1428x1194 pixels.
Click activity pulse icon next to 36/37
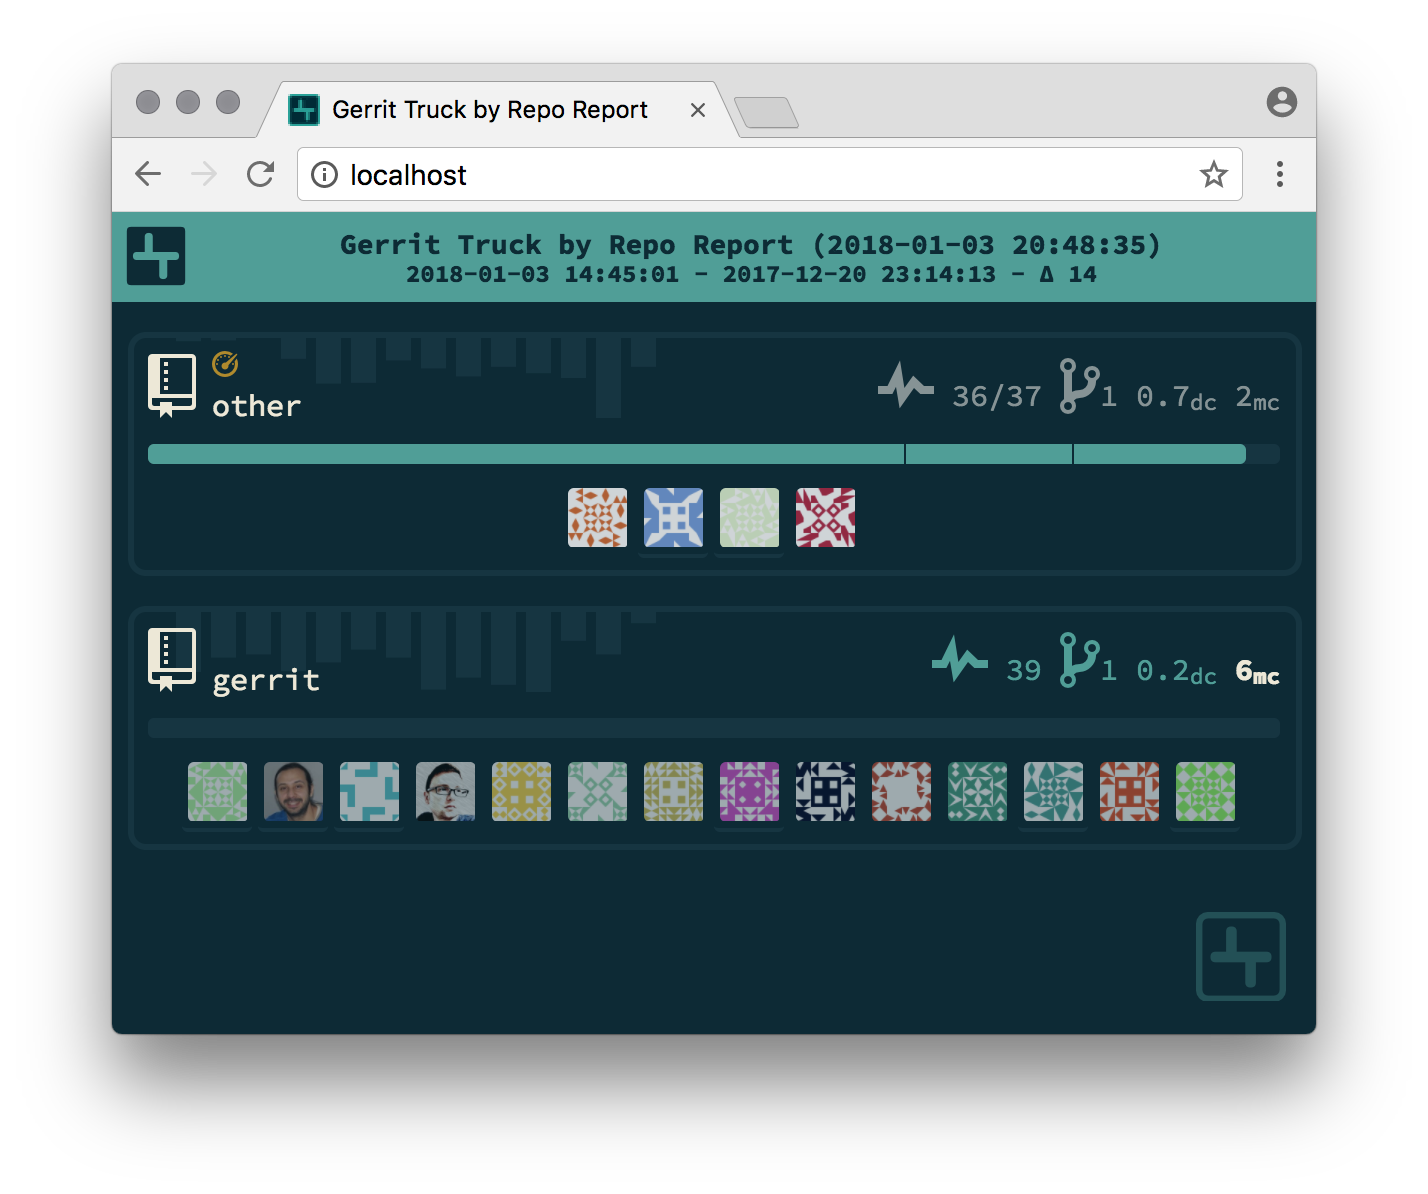click(906, 385)
